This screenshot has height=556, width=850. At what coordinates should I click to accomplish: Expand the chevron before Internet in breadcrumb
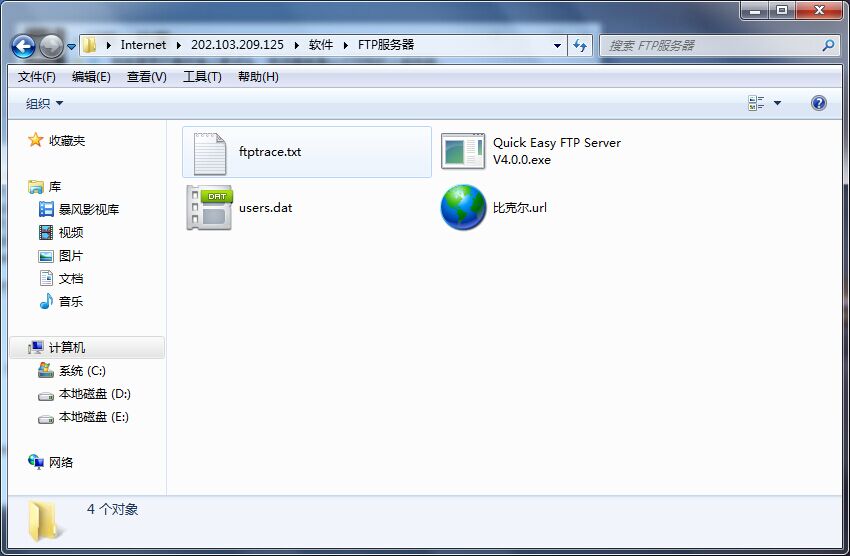[x=108, y=46]
